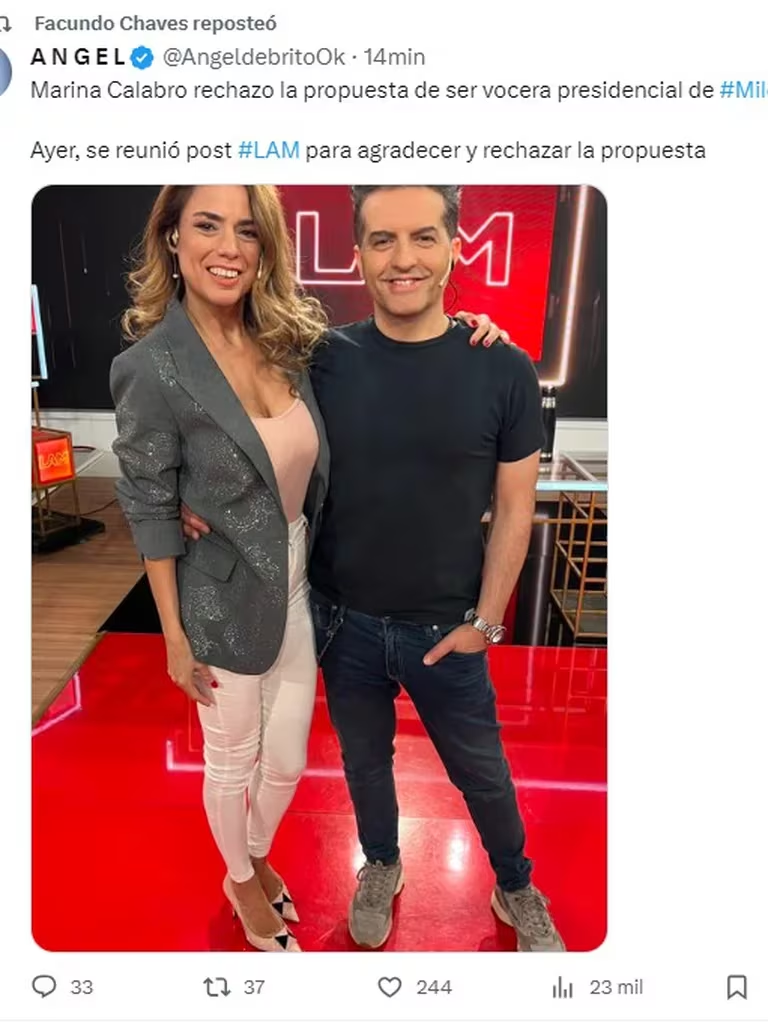
Task: Click the small repost arrow beside Facundo Chaves
Action: coord(5,24)
